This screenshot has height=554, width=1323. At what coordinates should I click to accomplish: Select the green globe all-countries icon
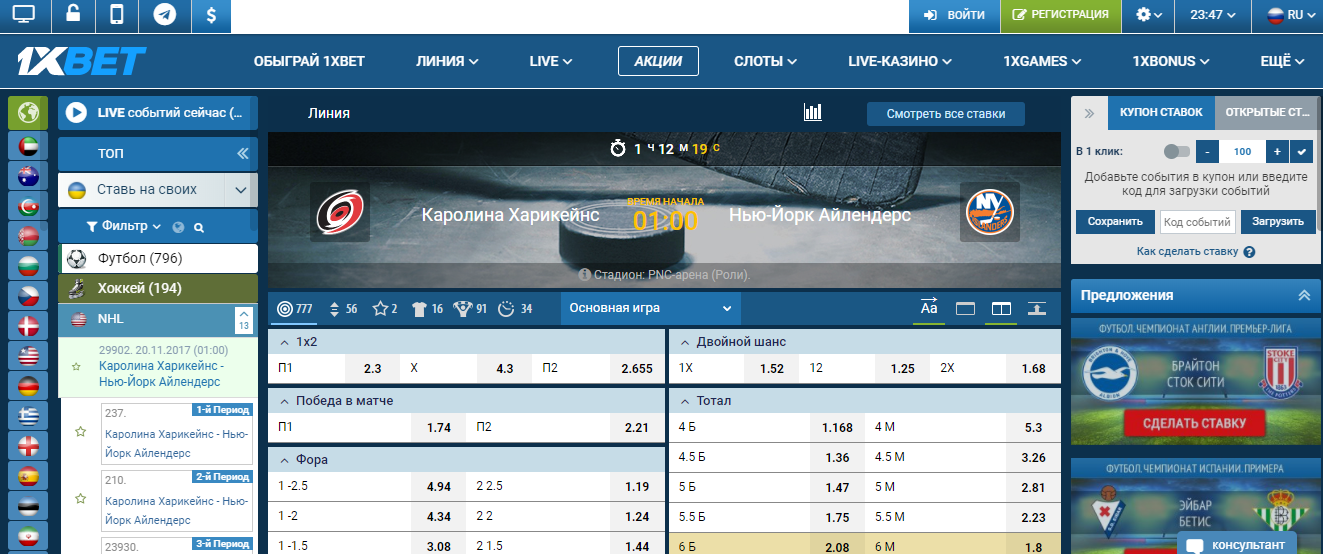pyautogui.click(x=27, y=112)
